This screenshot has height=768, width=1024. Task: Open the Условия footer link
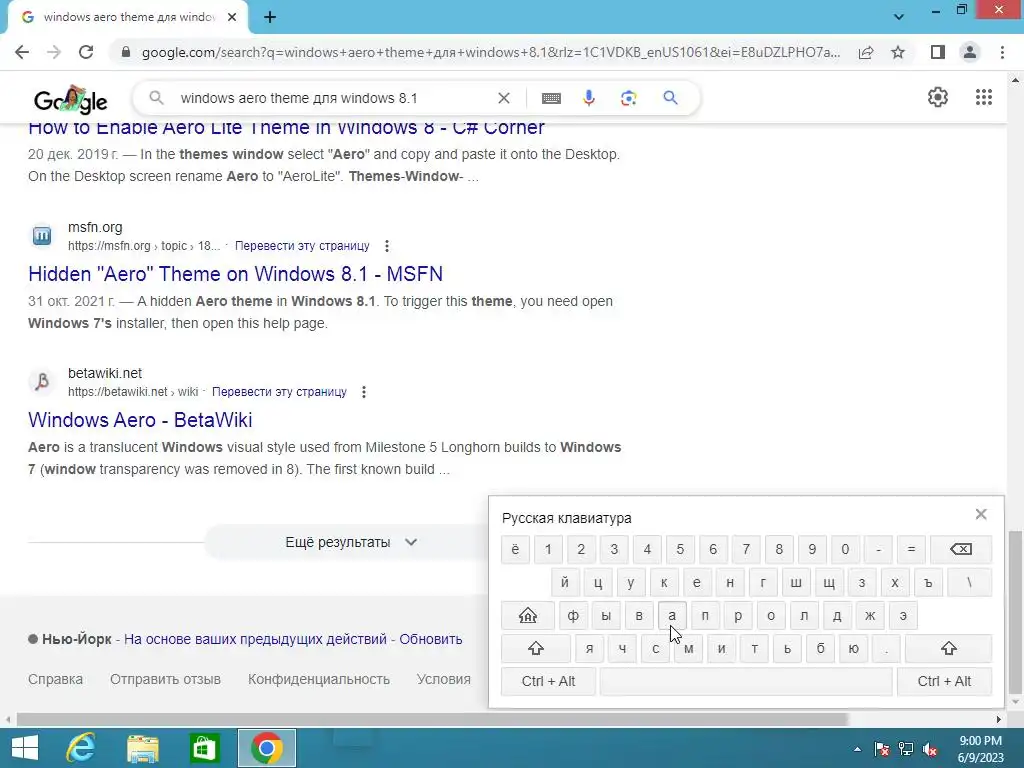point(443,679)
